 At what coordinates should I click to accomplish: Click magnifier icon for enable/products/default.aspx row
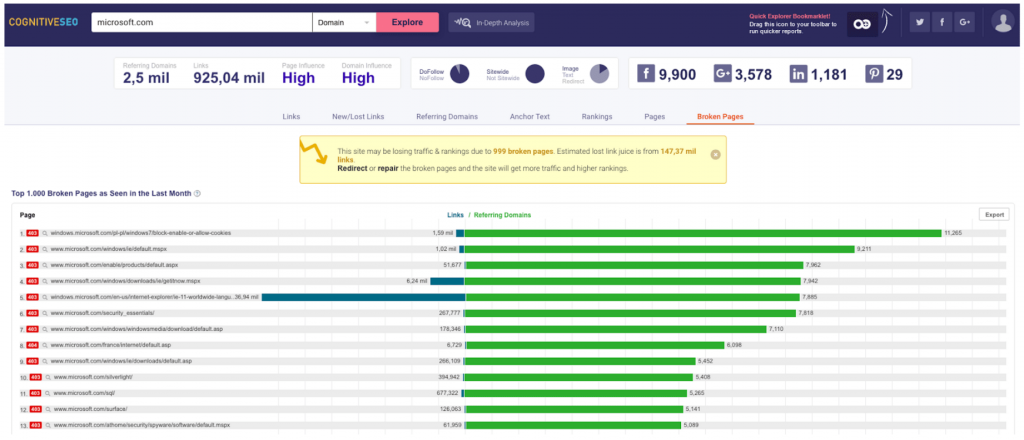click(x=45, y=265)
